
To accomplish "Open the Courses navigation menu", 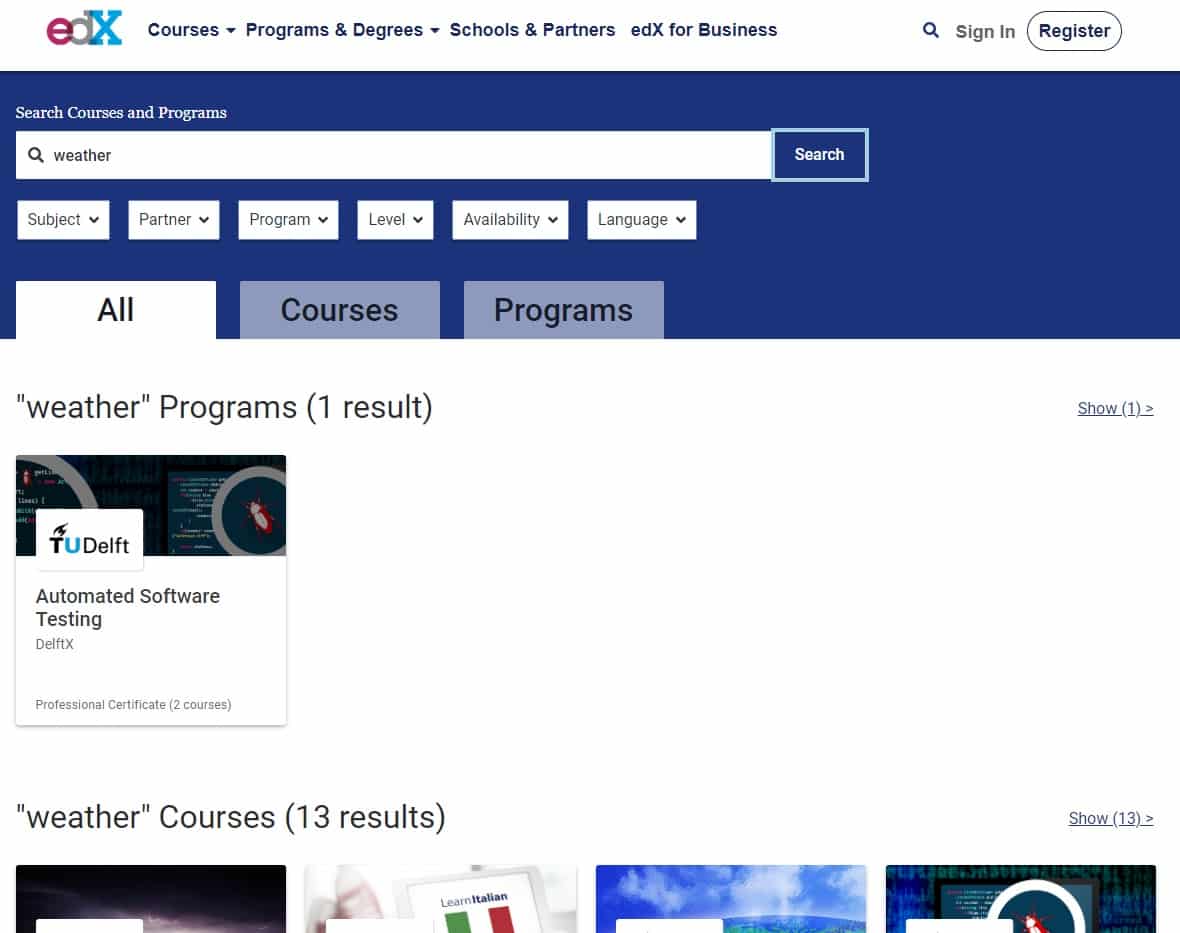I will (191, 30).
